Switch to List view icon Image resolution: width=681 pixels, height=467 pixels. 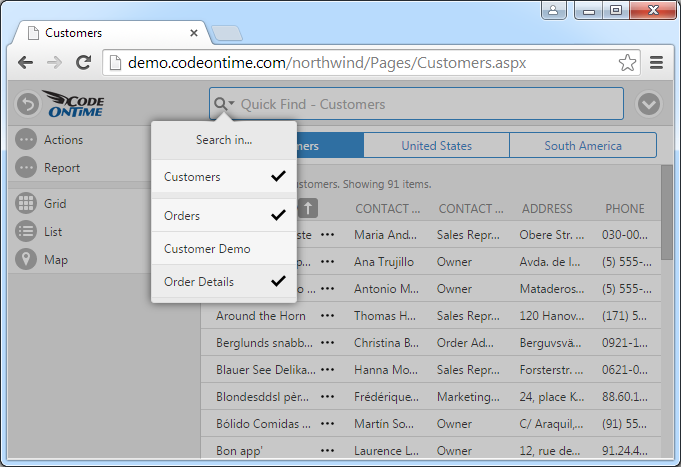click(x=28, y=232)
